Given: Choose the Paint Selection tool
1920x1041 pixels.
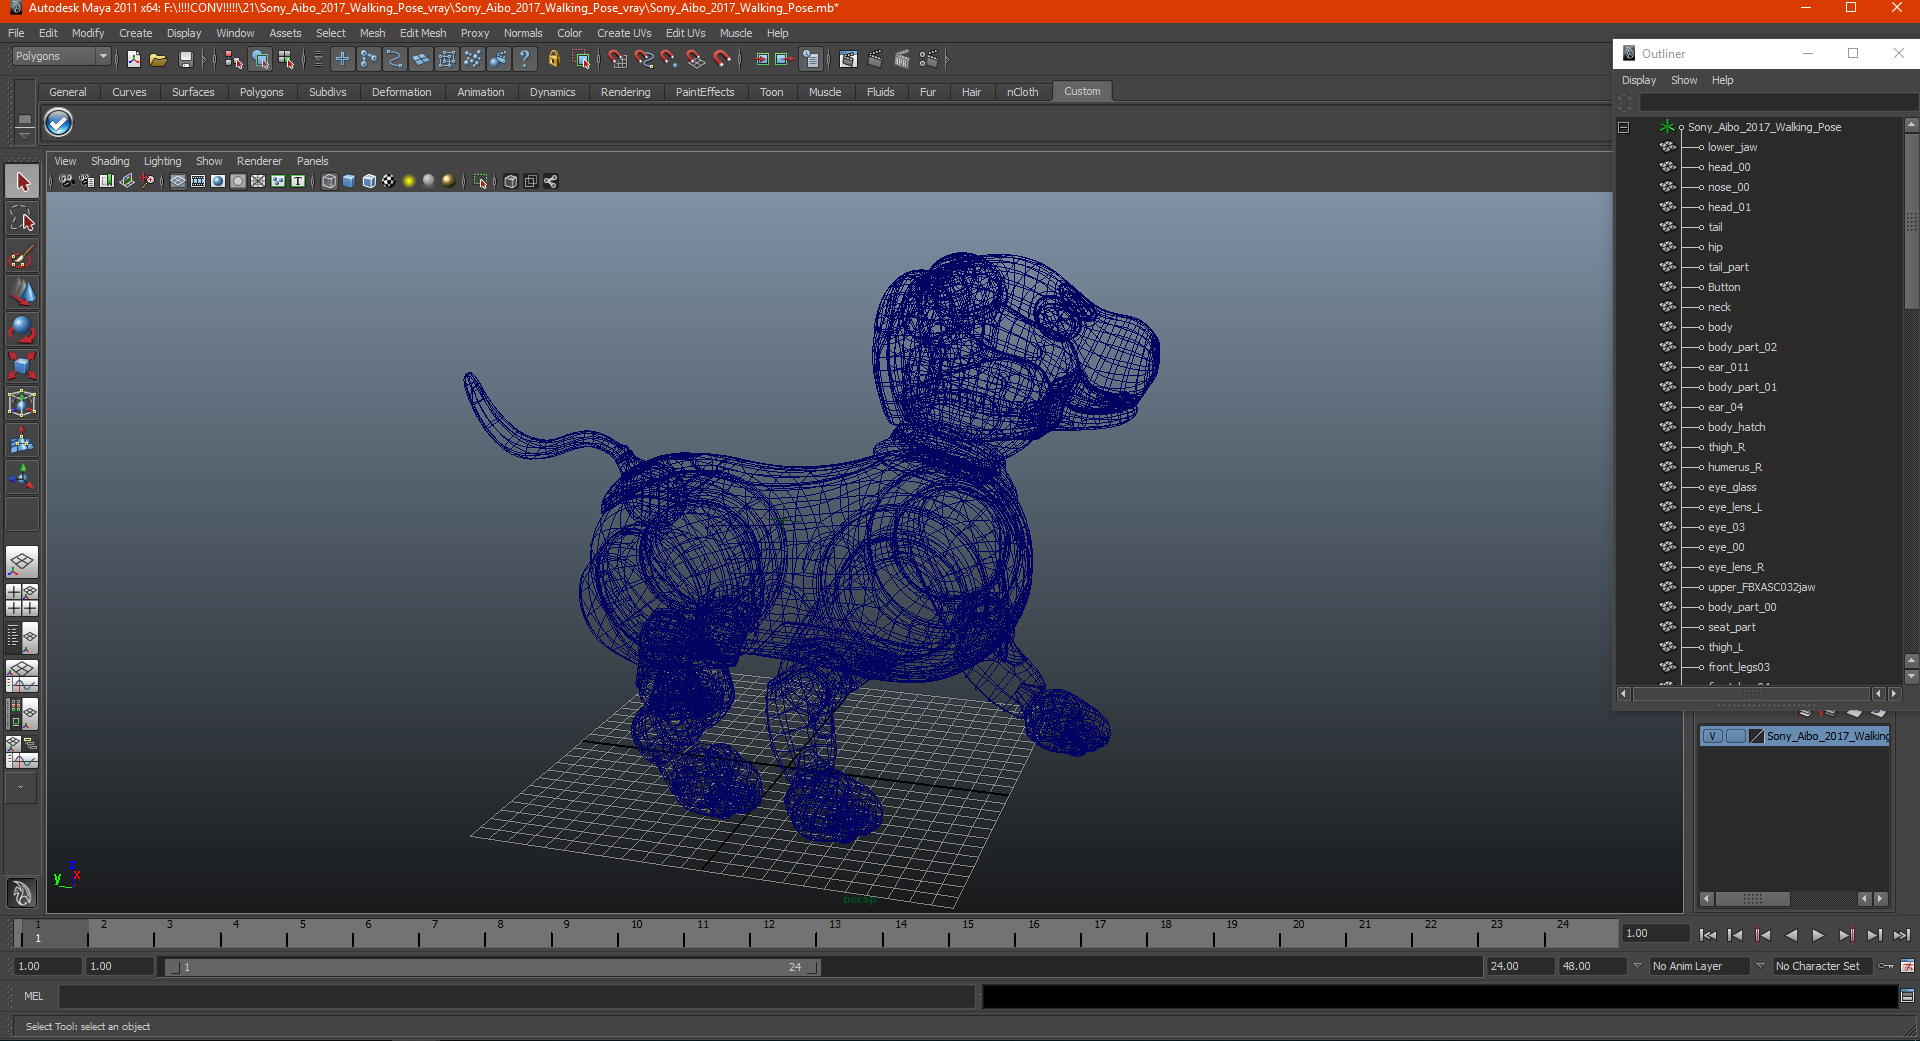Looking at the screenshot, I should 22,256.
